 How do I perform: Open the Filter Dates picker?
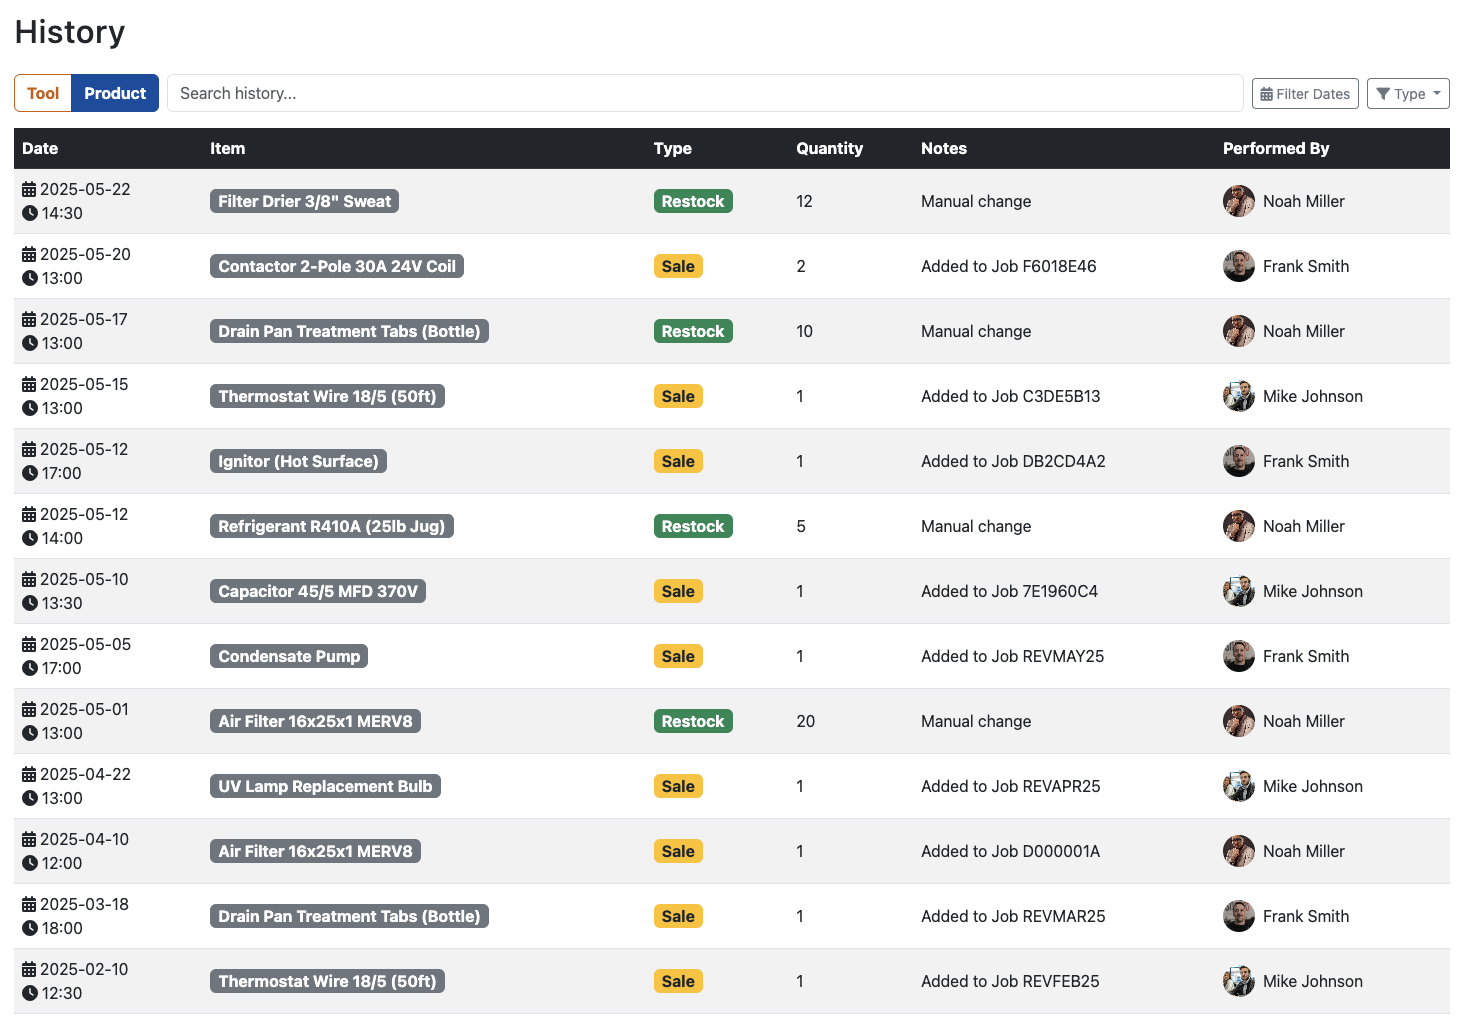coord(1305,93)
